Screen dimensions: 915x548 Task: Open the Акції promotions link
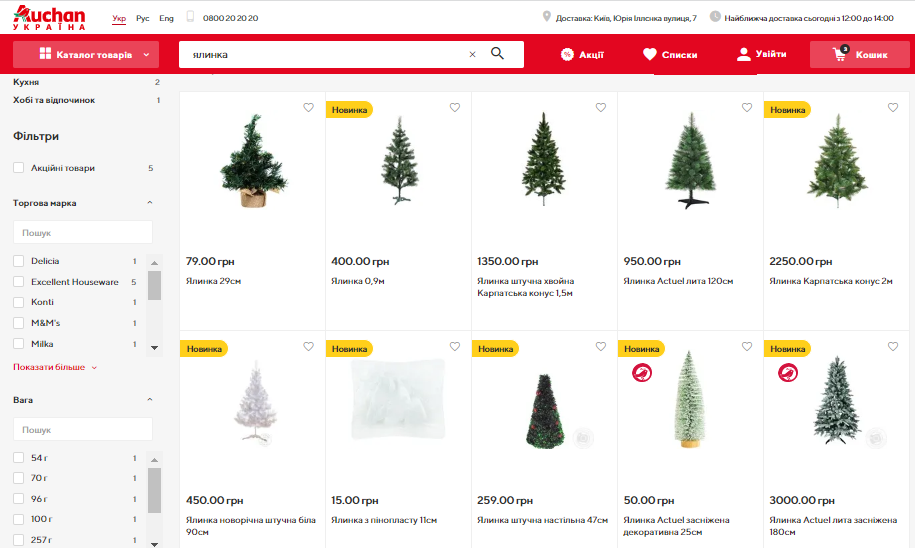582,54
